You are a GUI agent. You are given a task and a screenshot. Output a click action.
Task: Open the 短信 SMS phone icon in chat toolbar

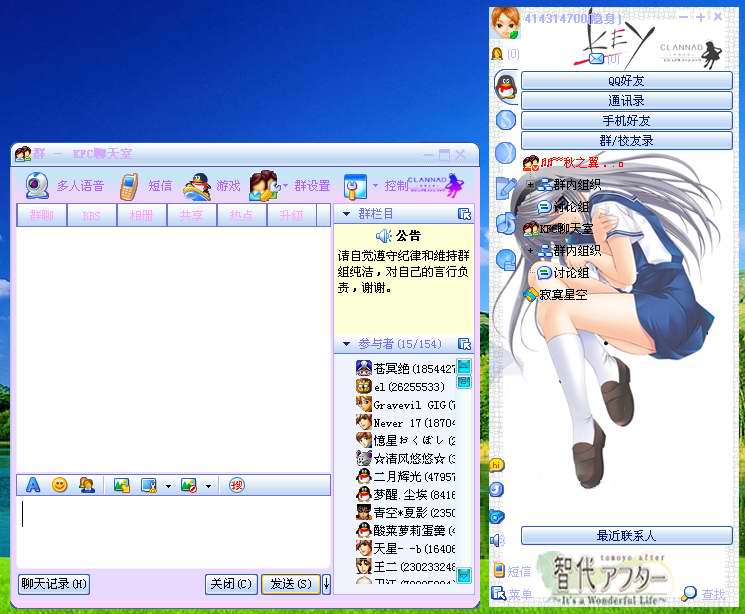[x=129, y=186]
